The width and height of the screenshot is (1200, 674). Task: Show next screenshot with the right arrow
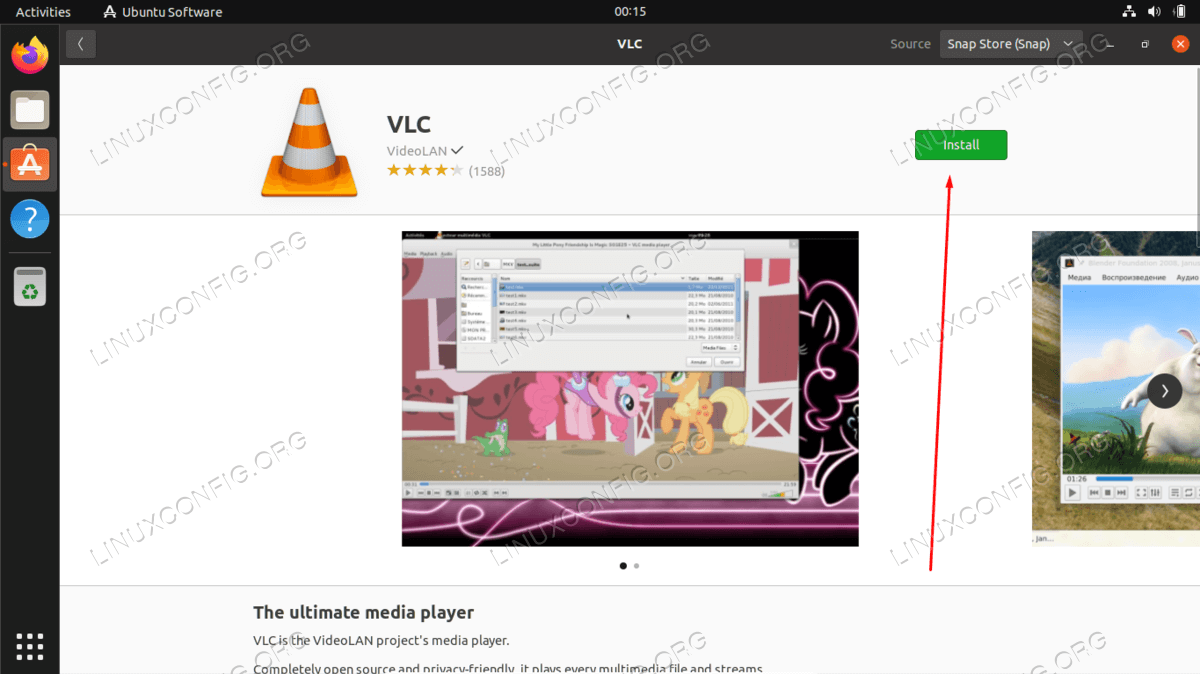[1165, 390]
